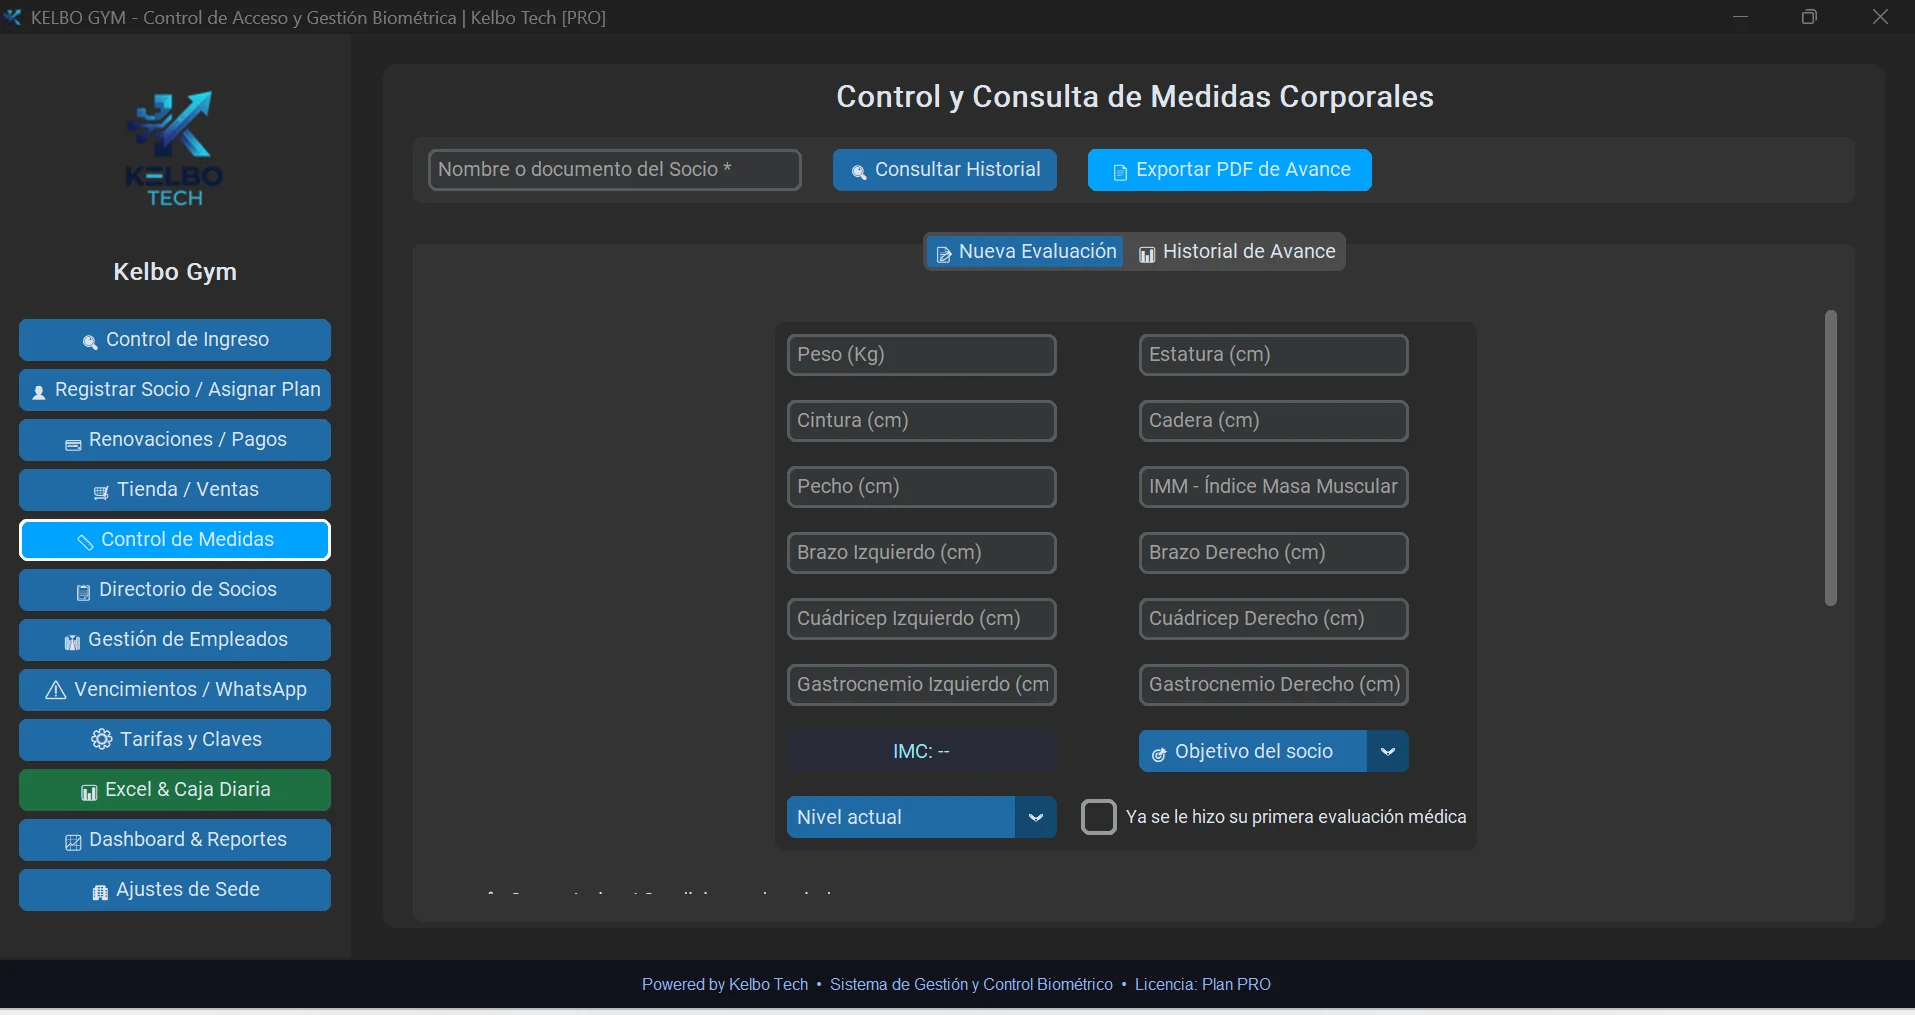Click the Estatura (cm) field
This screenshot has width=1915, height=1015.
pyautogui.click(x=1274, y=355)
